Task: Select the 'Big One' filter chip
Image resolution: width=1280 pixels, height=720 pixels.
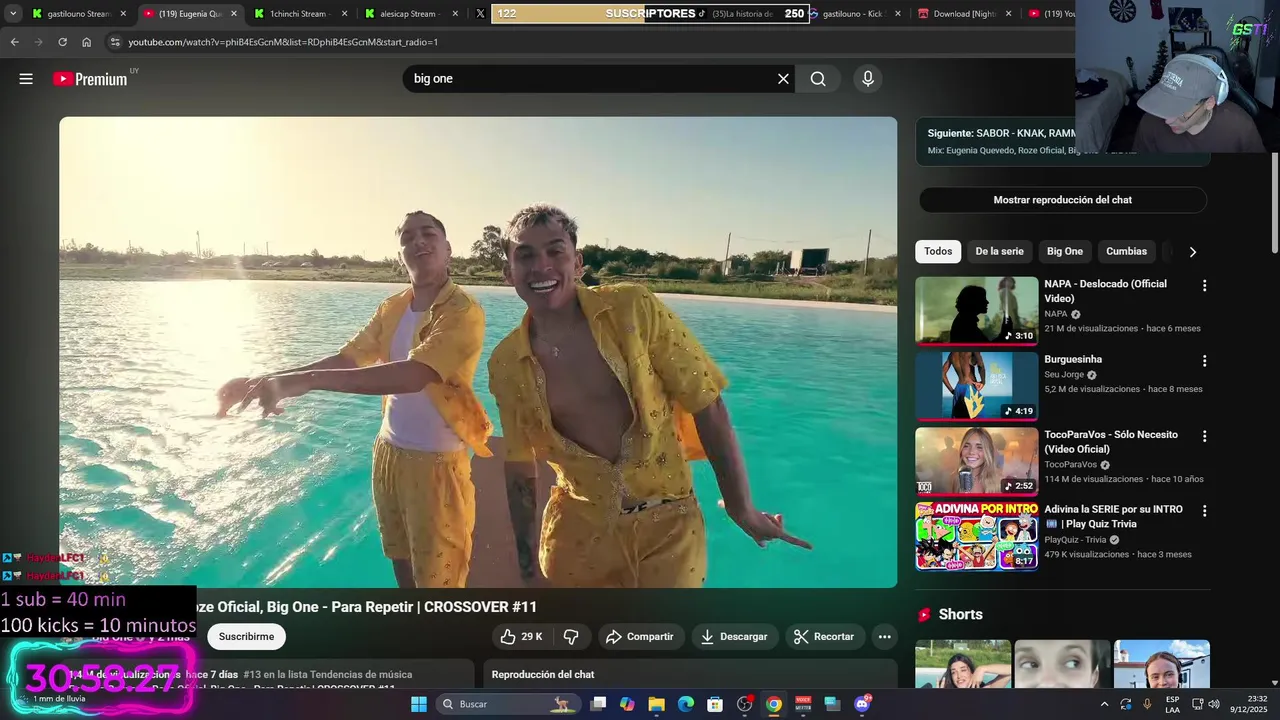Action: (1065, 251)
